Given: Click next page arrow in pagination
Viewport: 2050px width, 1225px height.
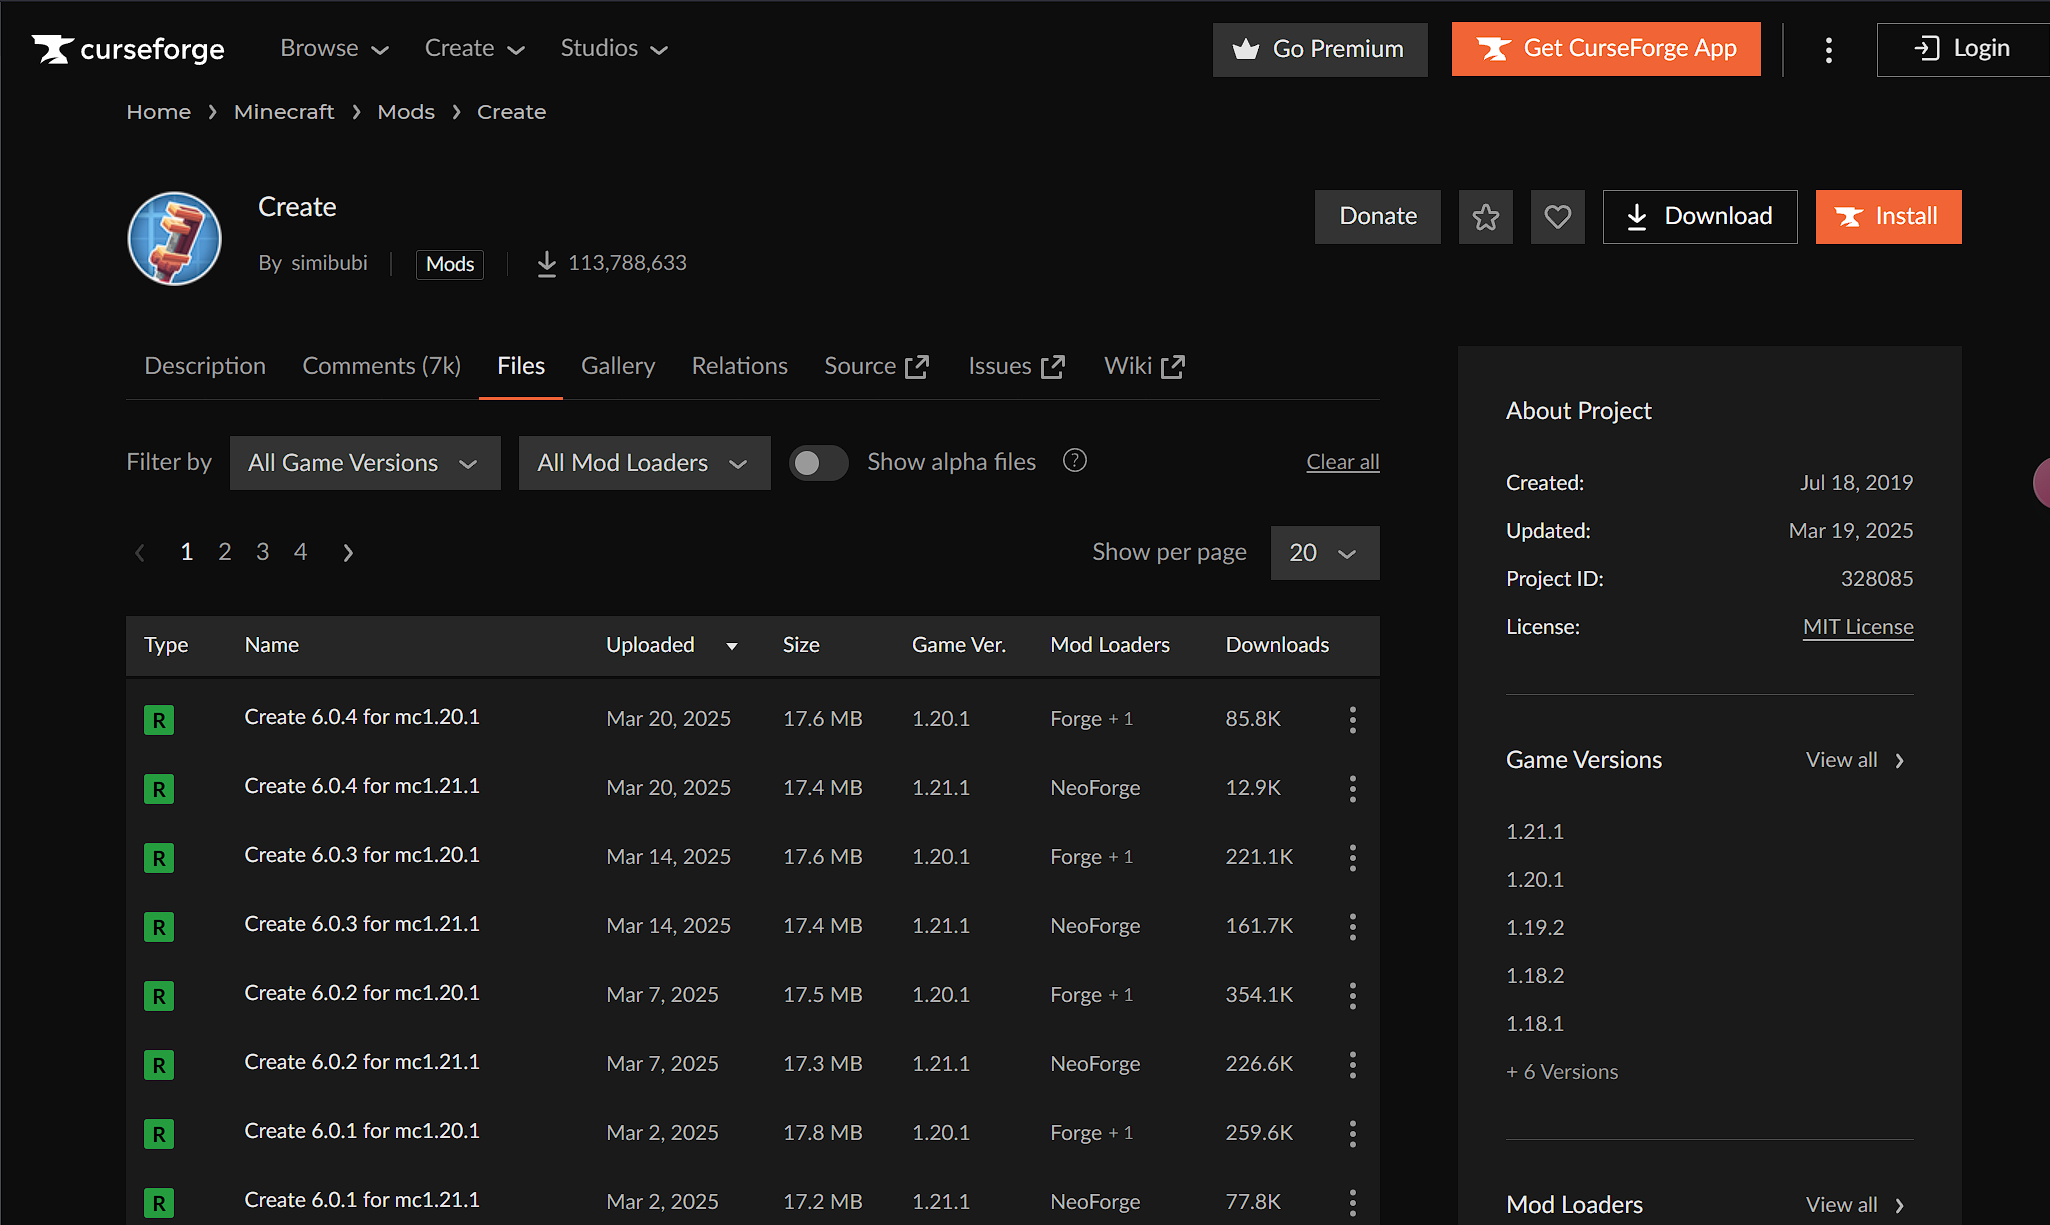Looking at the screenshot, I should point(348,552).
